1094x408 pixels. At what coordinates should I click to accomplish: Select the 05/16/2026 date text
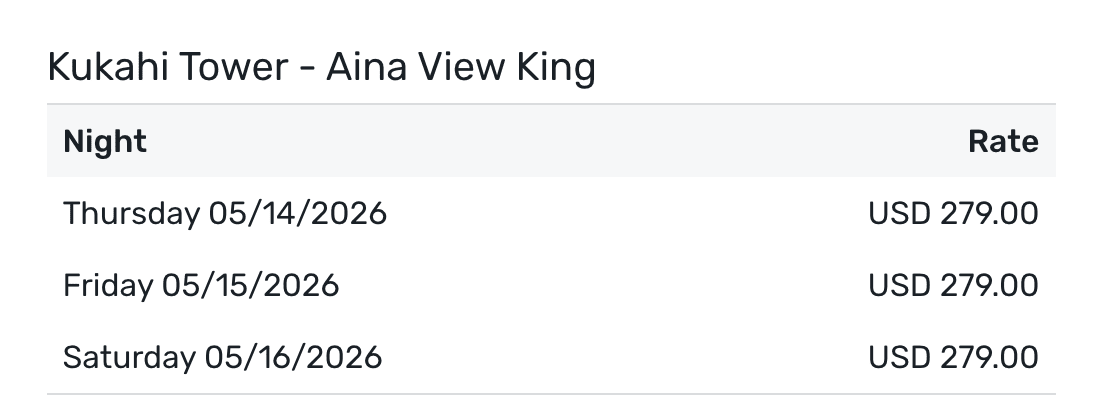293,358
